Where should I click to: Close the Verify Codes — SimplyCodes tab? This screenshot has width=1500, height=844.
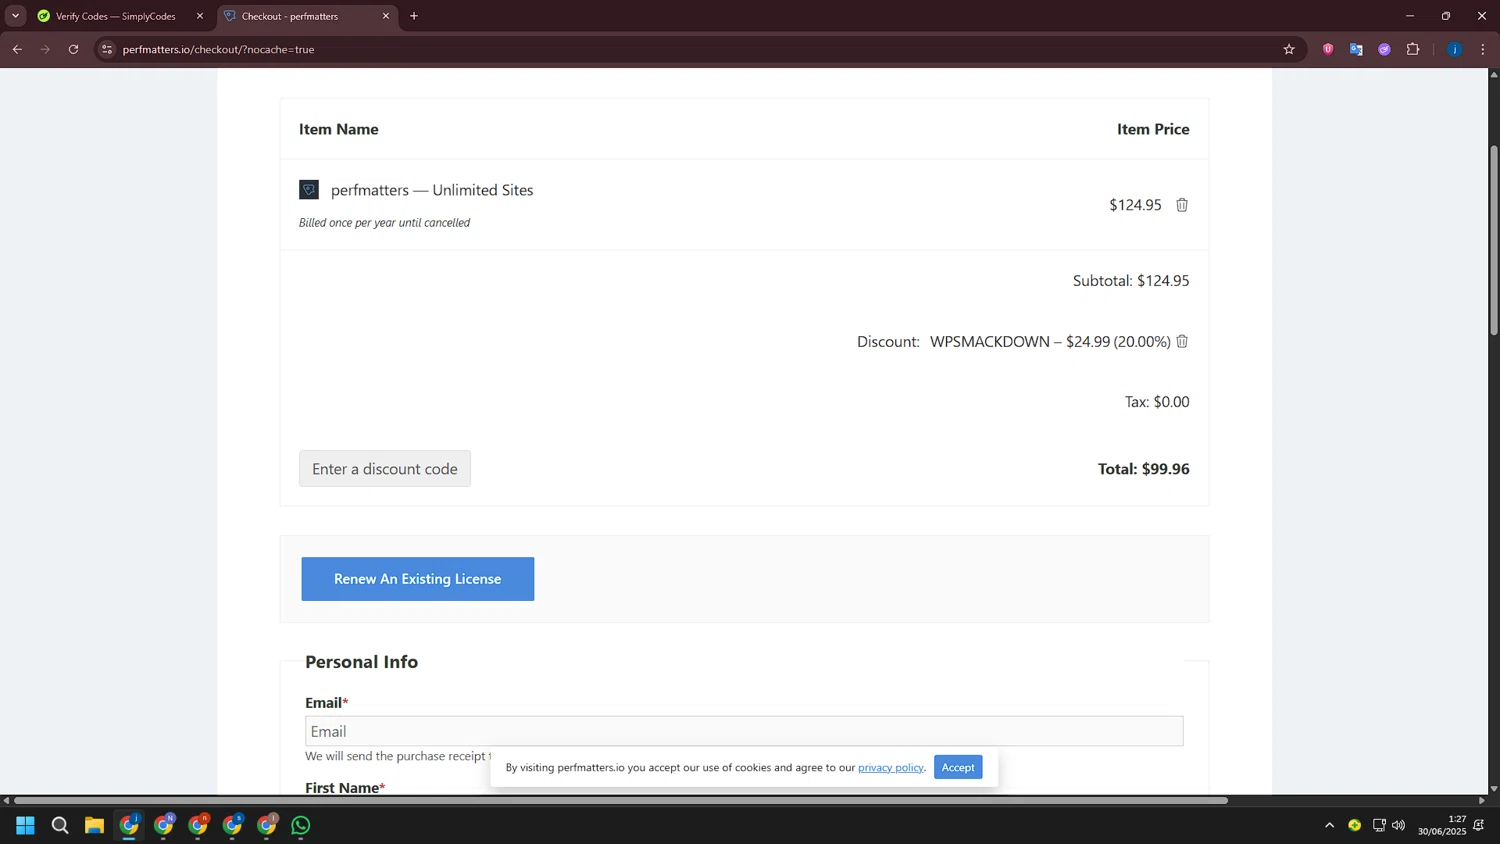[200, 16]
